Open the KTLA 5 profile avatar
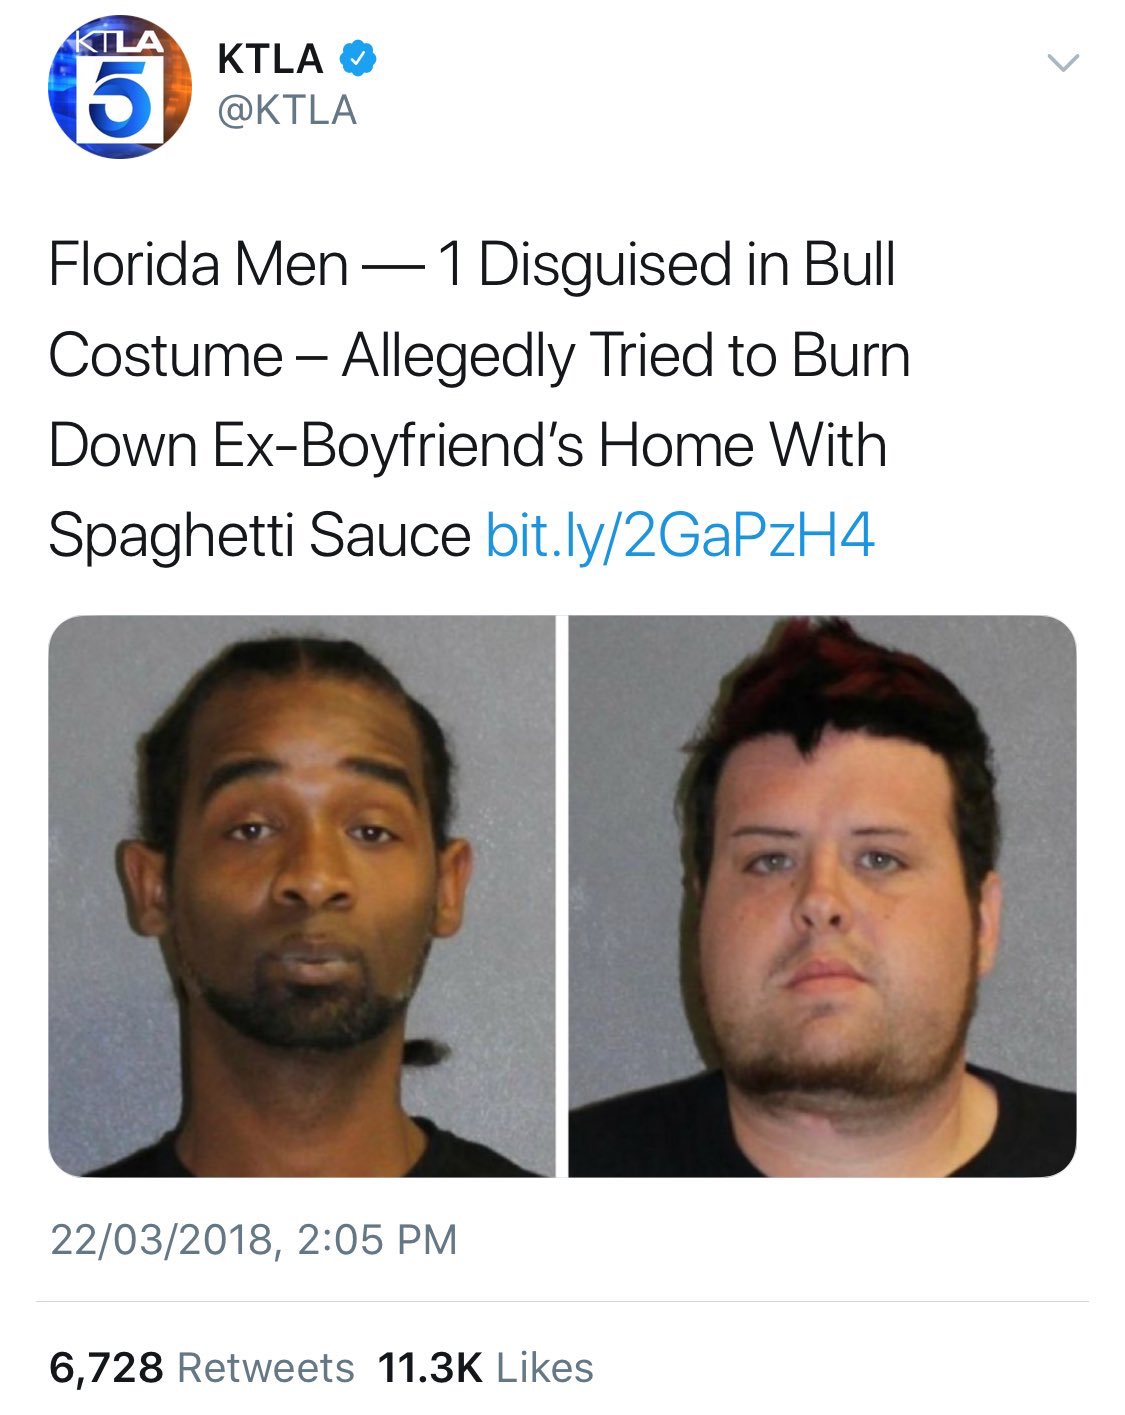The width and height of the screenshot is (1125, 1415). point(120,87)
